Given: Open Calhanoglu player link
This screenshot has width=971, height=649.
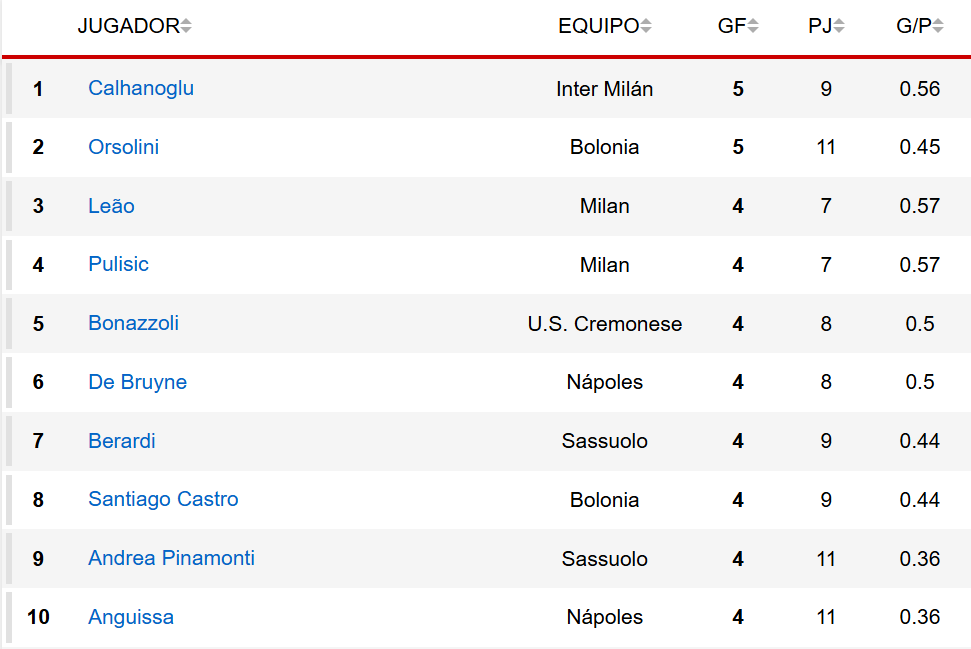Looking at the screenshot, I should [141, 88].
